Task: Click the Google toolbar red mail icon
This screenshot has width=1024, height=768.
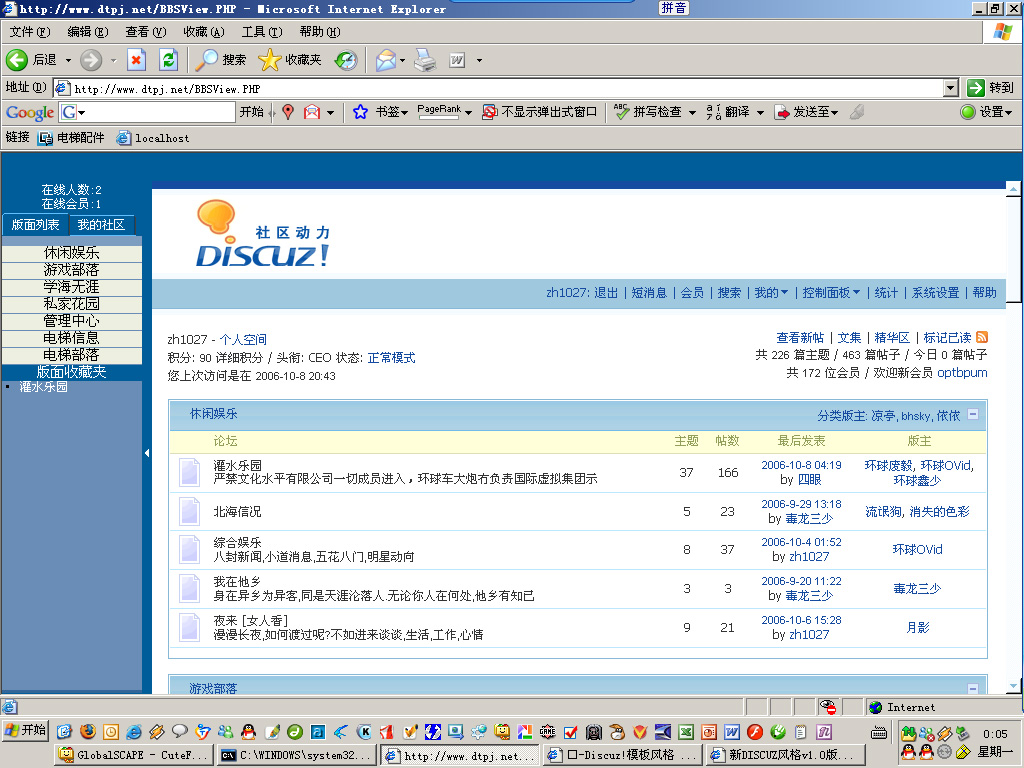Action: coord(312,112)
